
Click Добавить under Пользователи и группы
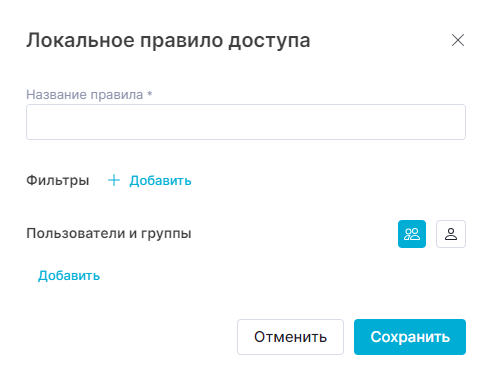point(69,276)
